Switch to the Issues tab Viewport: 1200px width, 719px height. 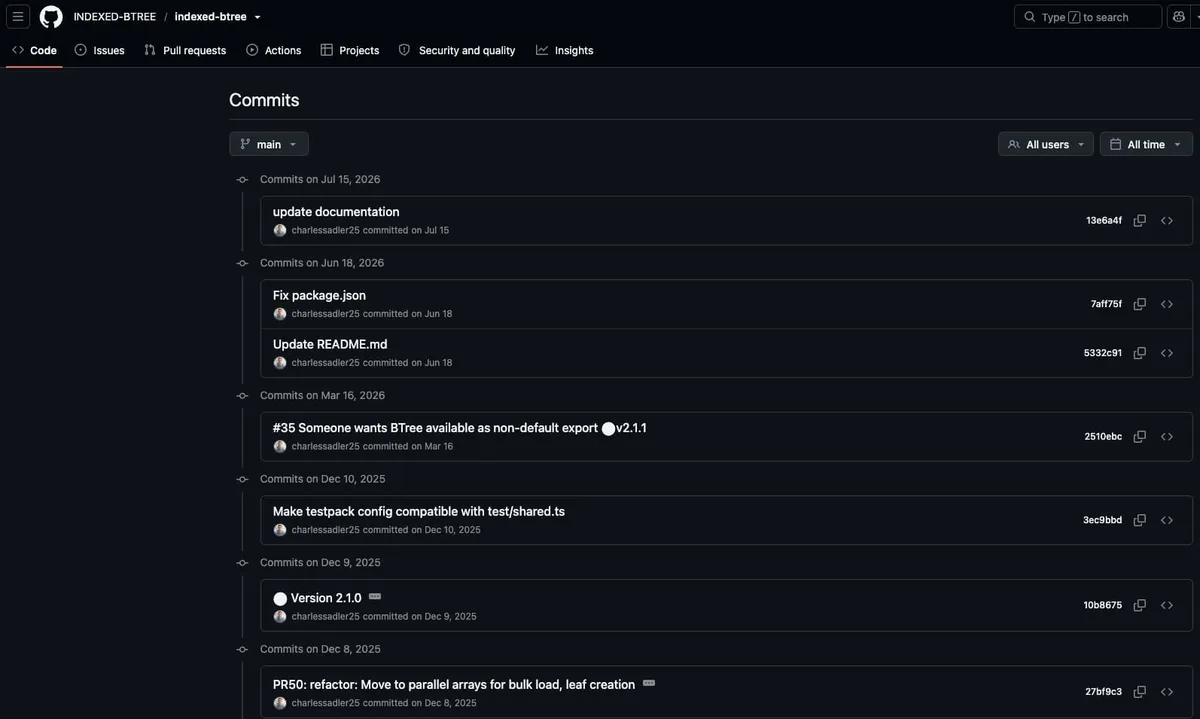tap(99, 50)
